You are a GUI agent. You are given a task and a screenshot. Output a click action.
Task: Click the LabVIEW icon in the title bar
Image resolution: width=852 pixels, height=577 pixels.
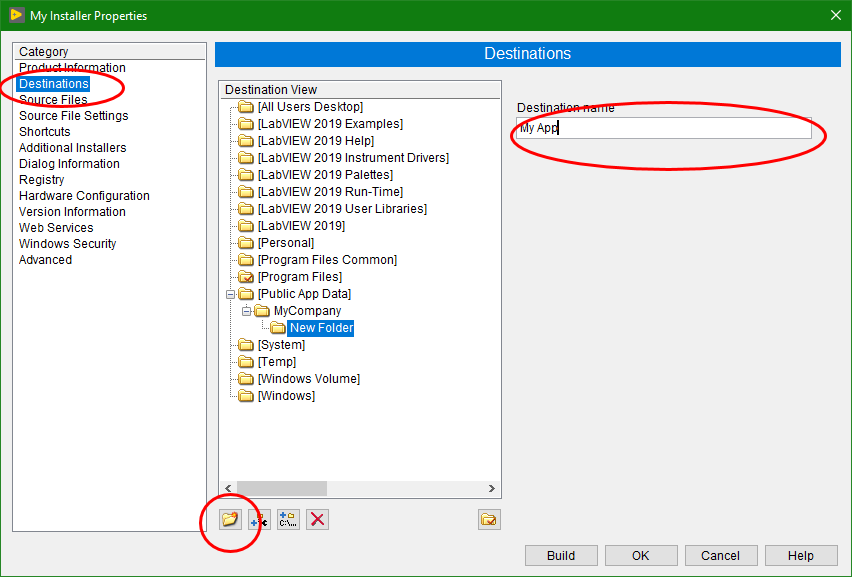coord(16,15)
